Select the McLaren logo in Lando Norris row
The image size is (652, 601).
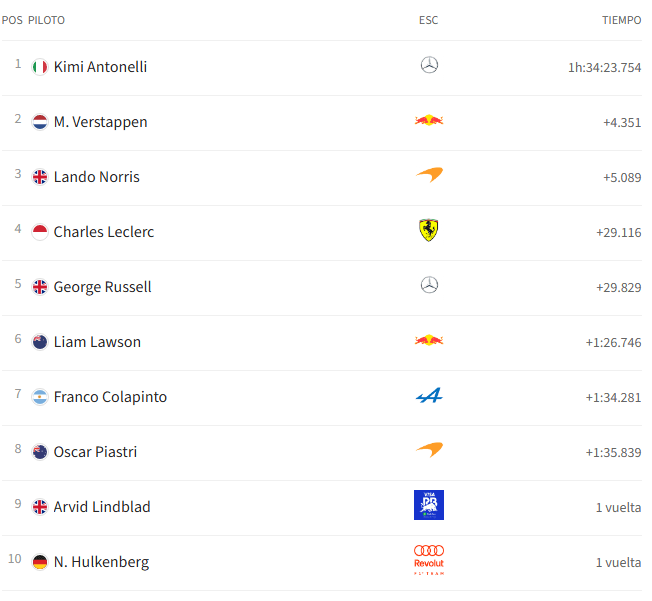429,175
